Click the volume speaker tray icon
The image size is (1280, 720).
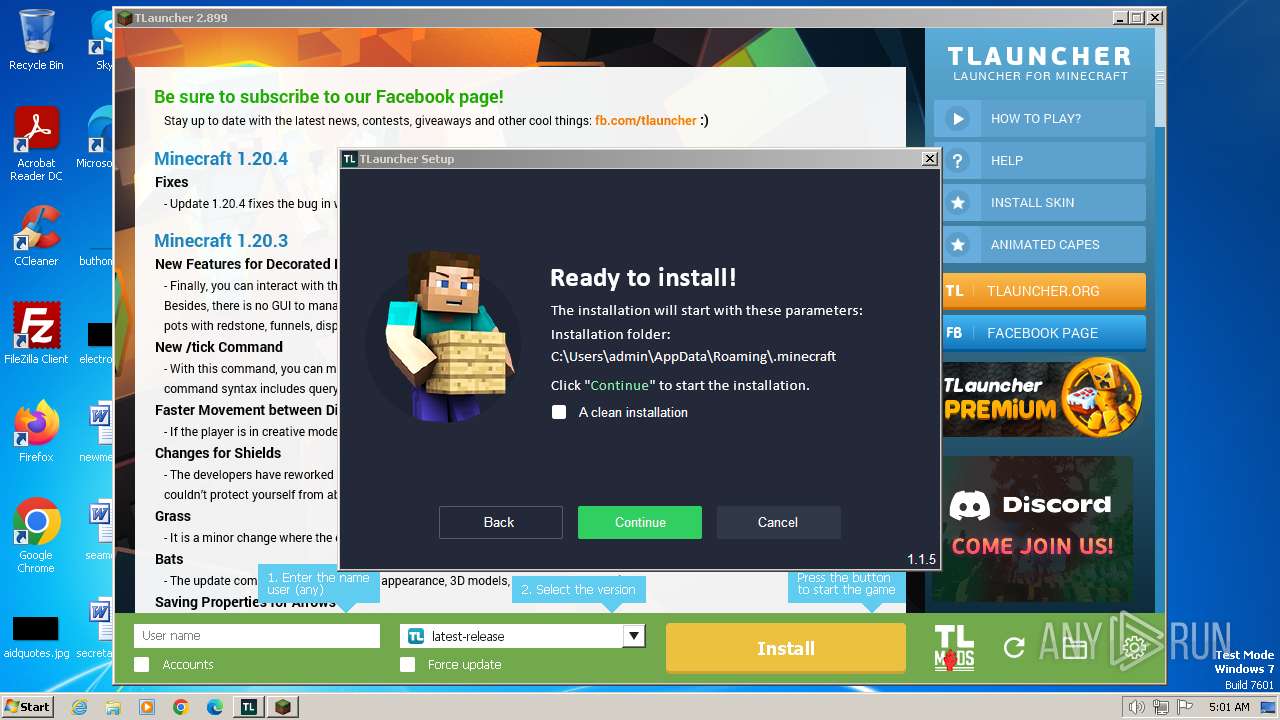1136,707
